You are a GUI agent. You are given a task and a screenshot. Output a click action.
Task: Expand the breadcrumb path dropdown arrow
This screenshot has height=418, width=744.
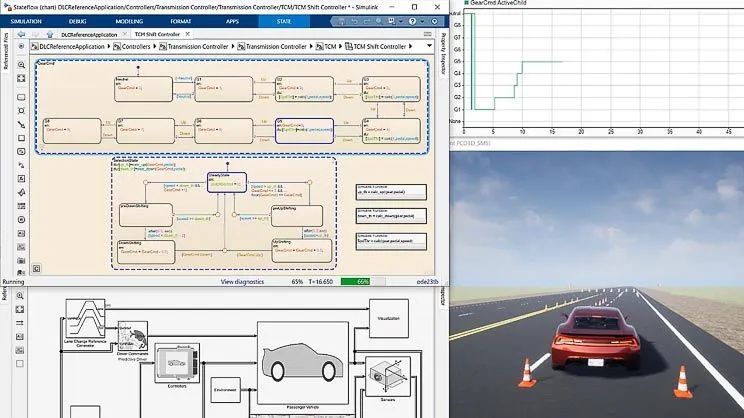point(429,47)
